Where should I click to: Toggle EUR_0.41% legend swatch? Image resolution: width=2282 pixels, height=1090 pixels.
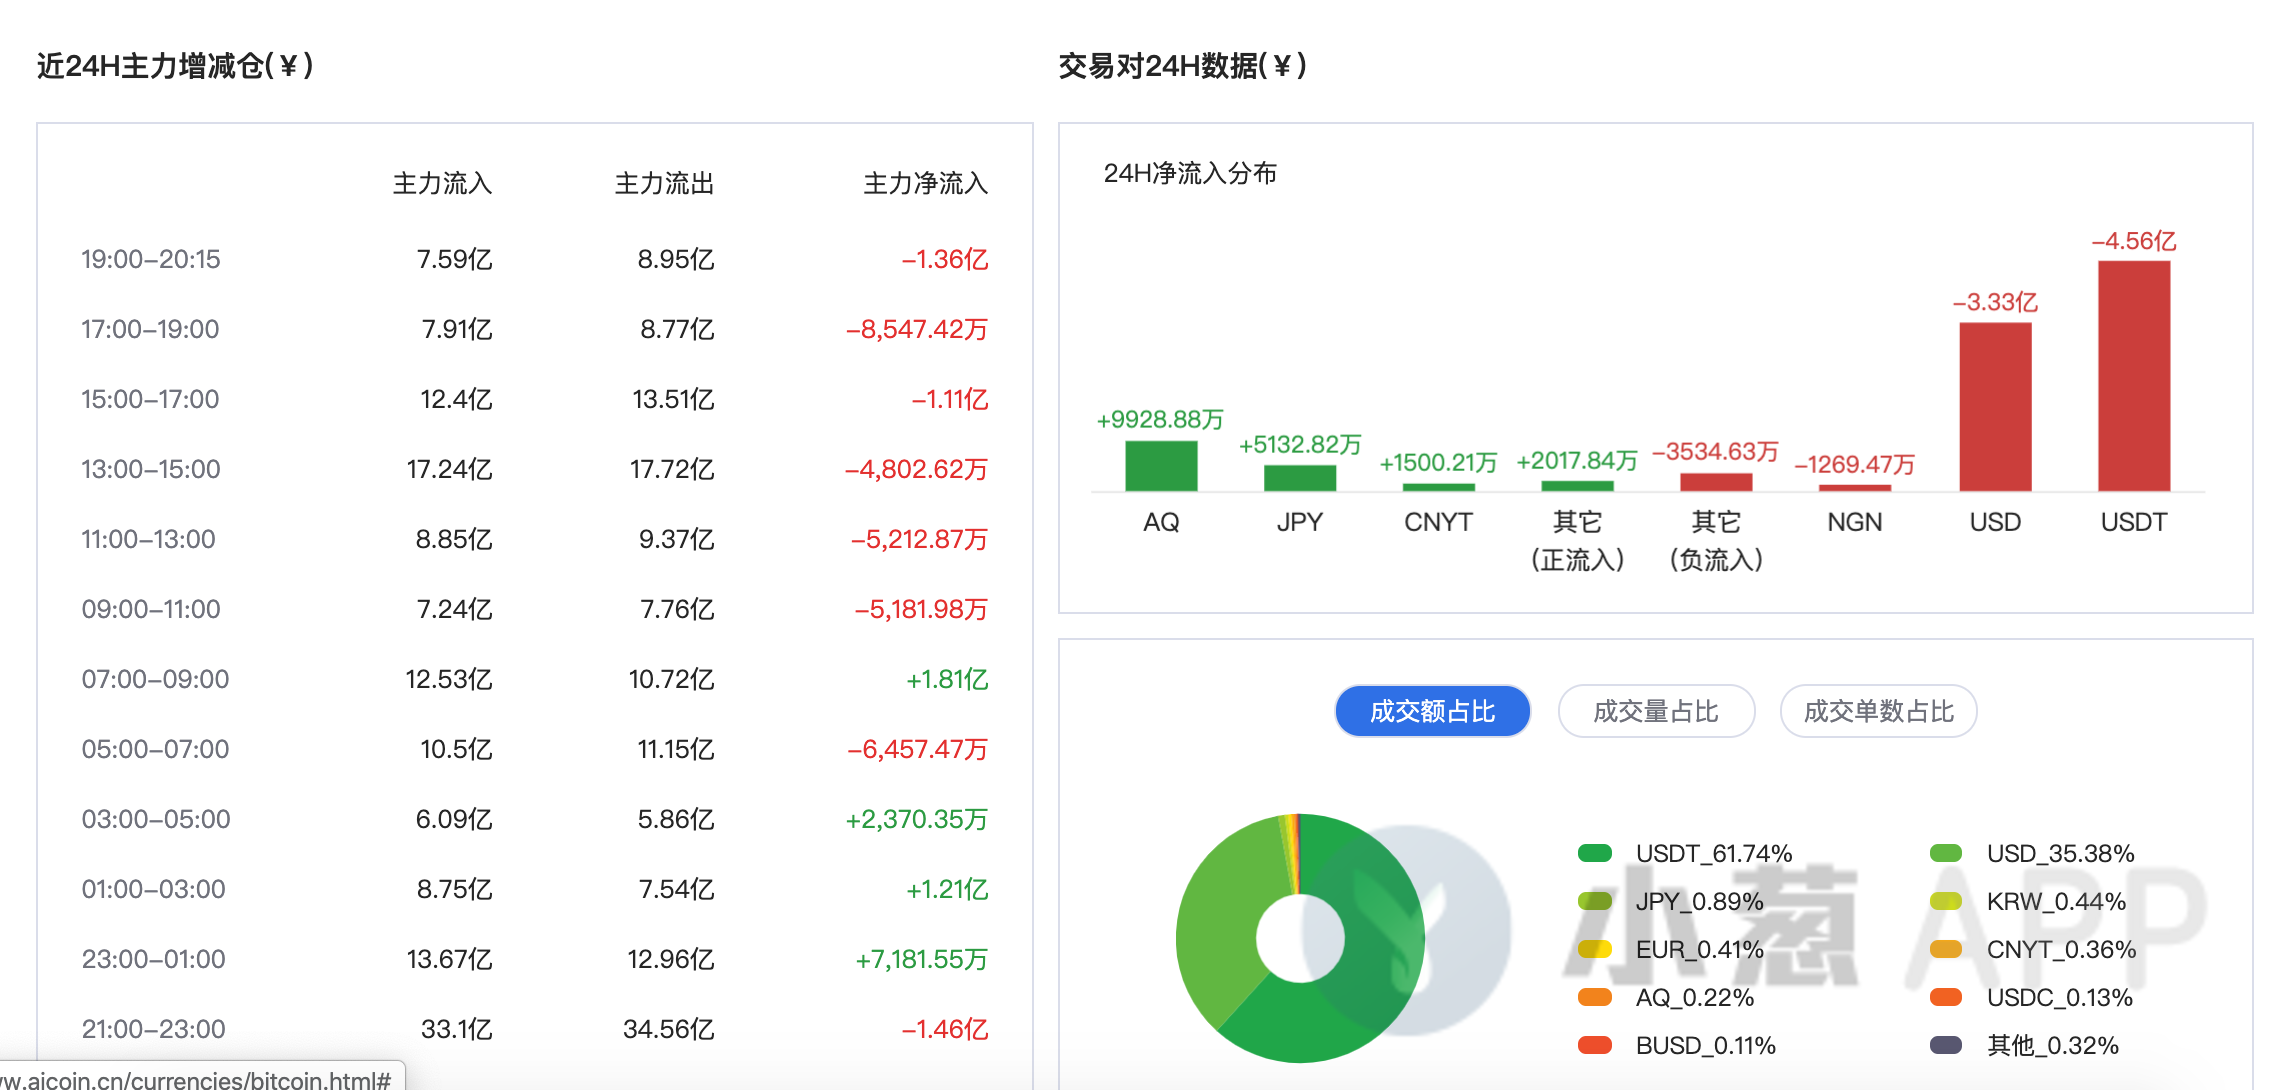coord(1594,949)
